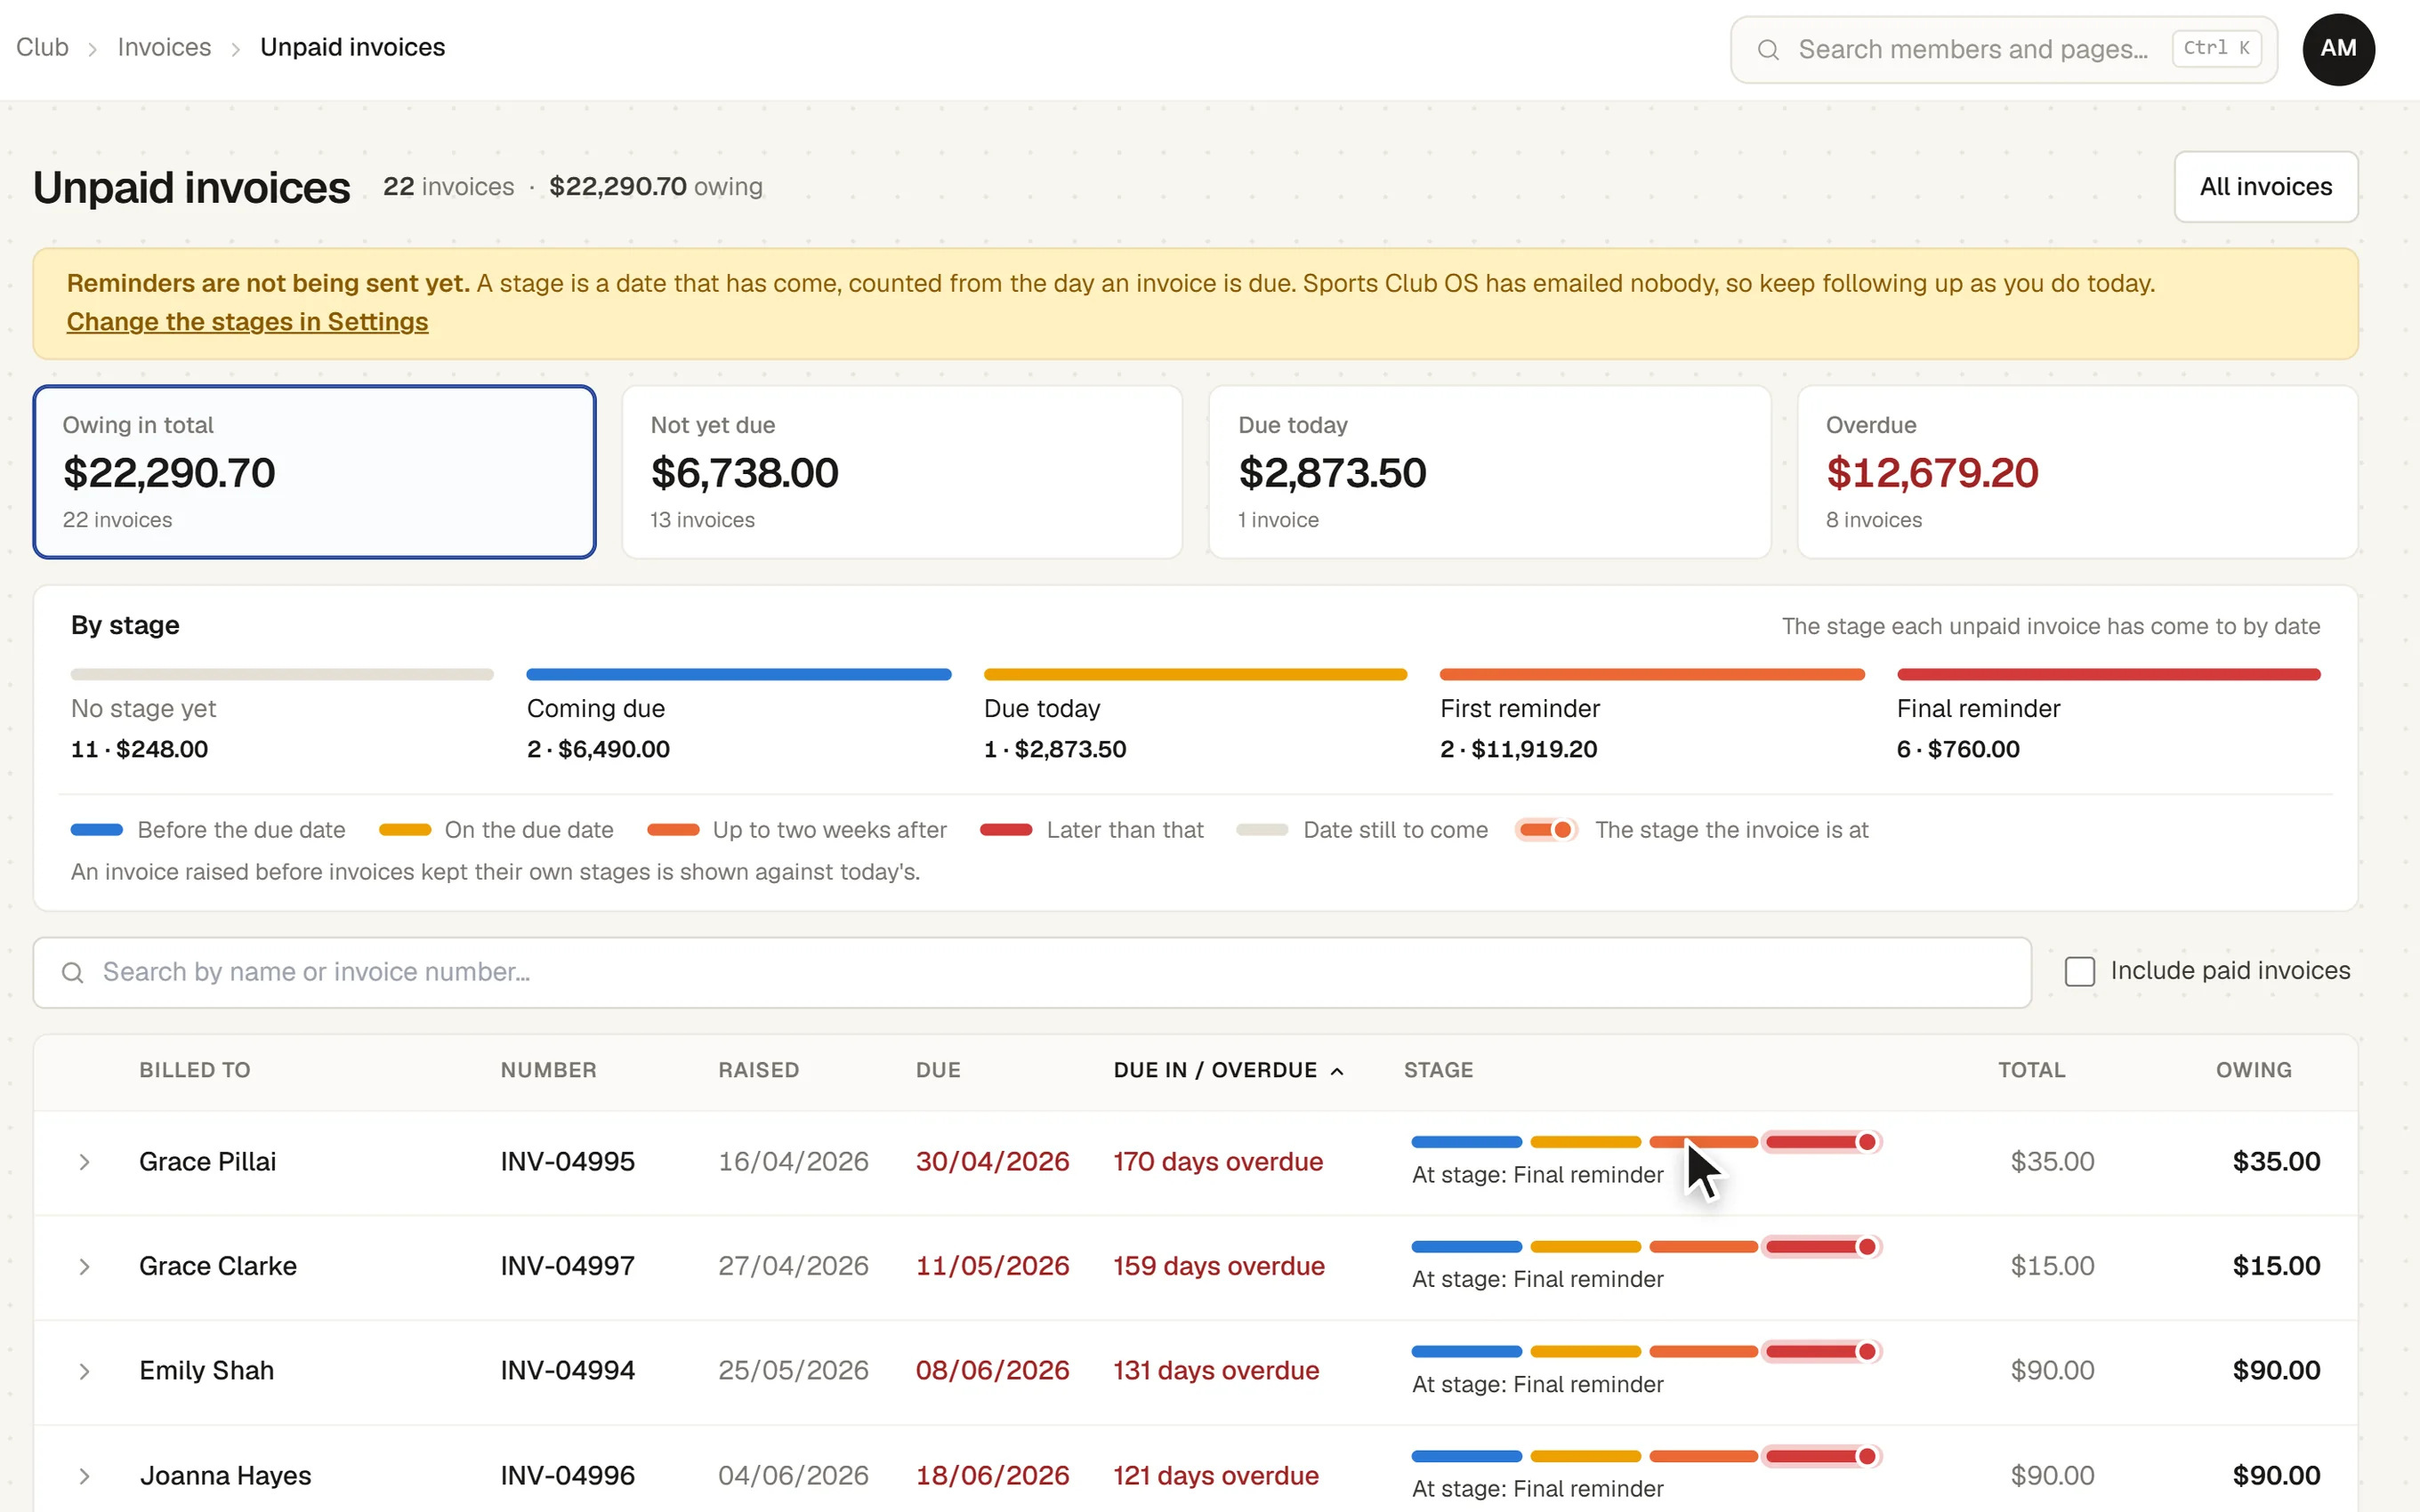The height and width of the screenshot is (1512, 2420).
Task: Click invoice number INV-04997
Action: (567, 1267)
